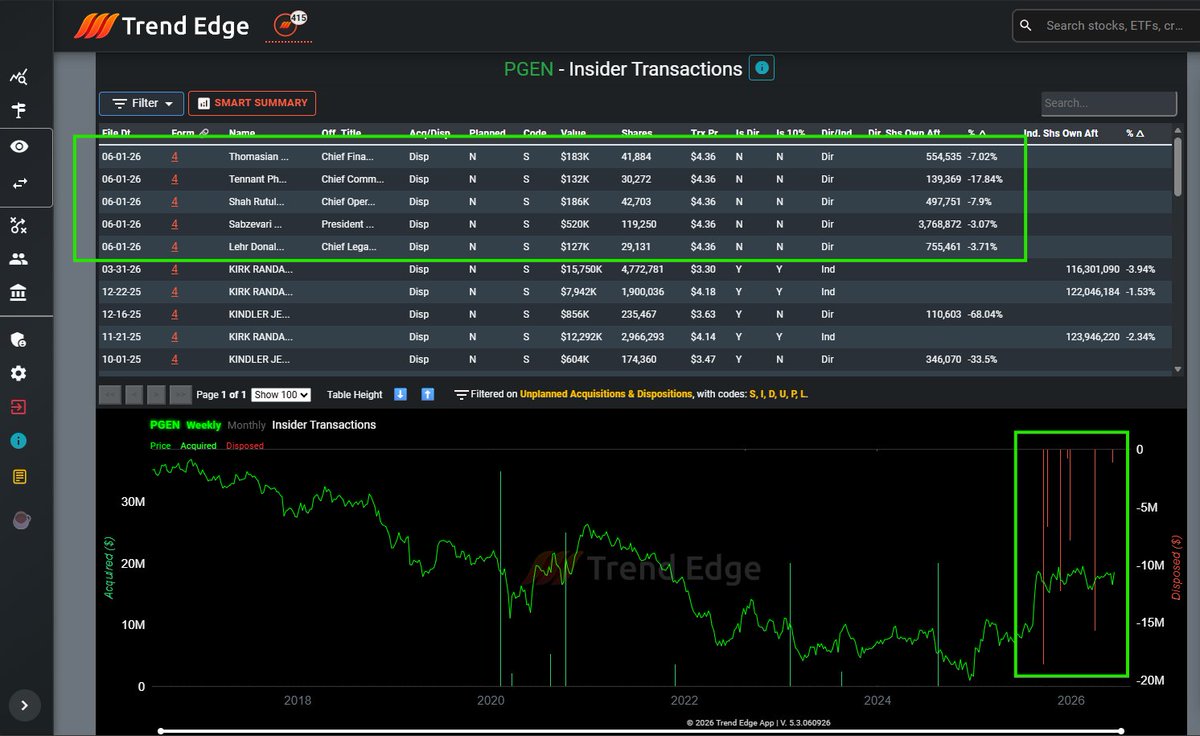Sort by Code column header
The image size is (1200, 736).
point(535,133)
